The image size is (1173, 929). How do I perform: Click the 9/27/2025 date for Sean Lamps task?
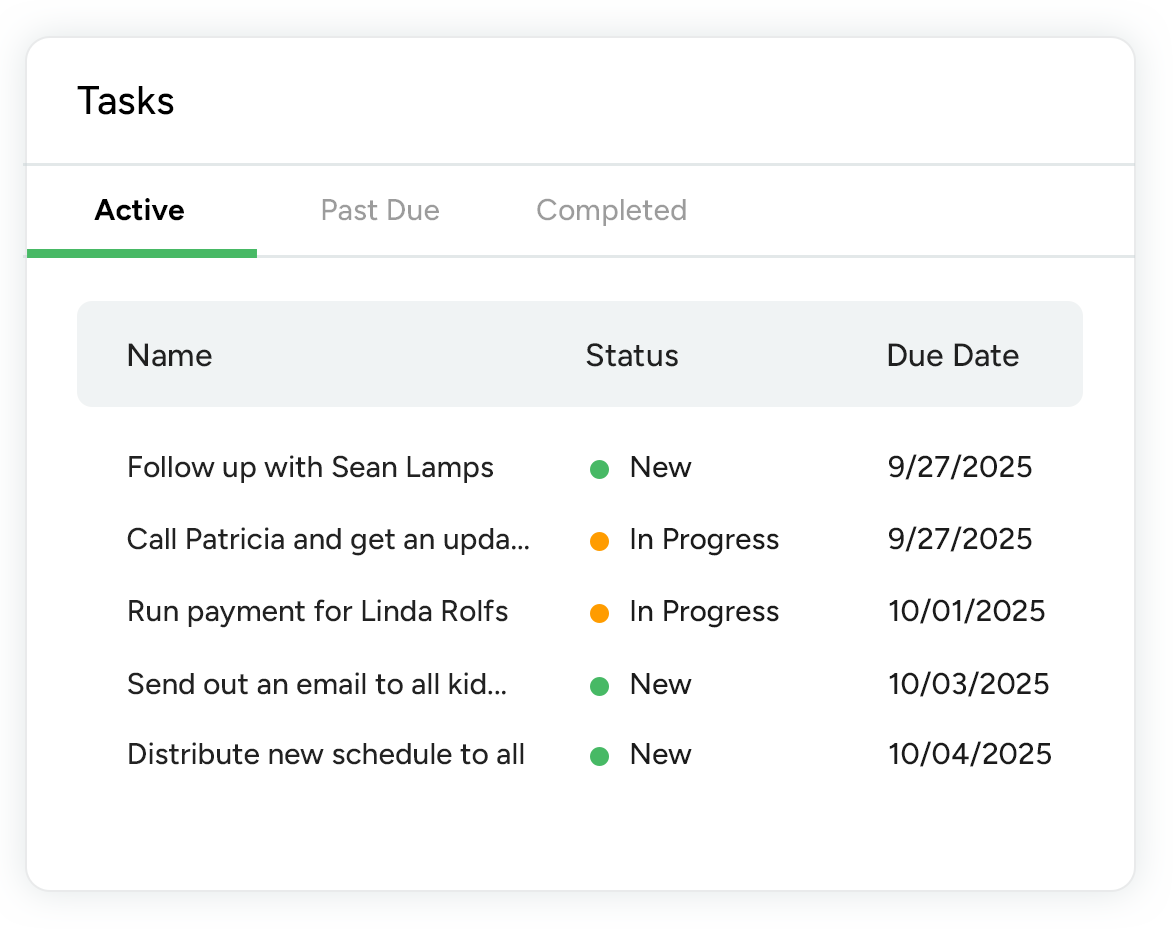point(959,467)
